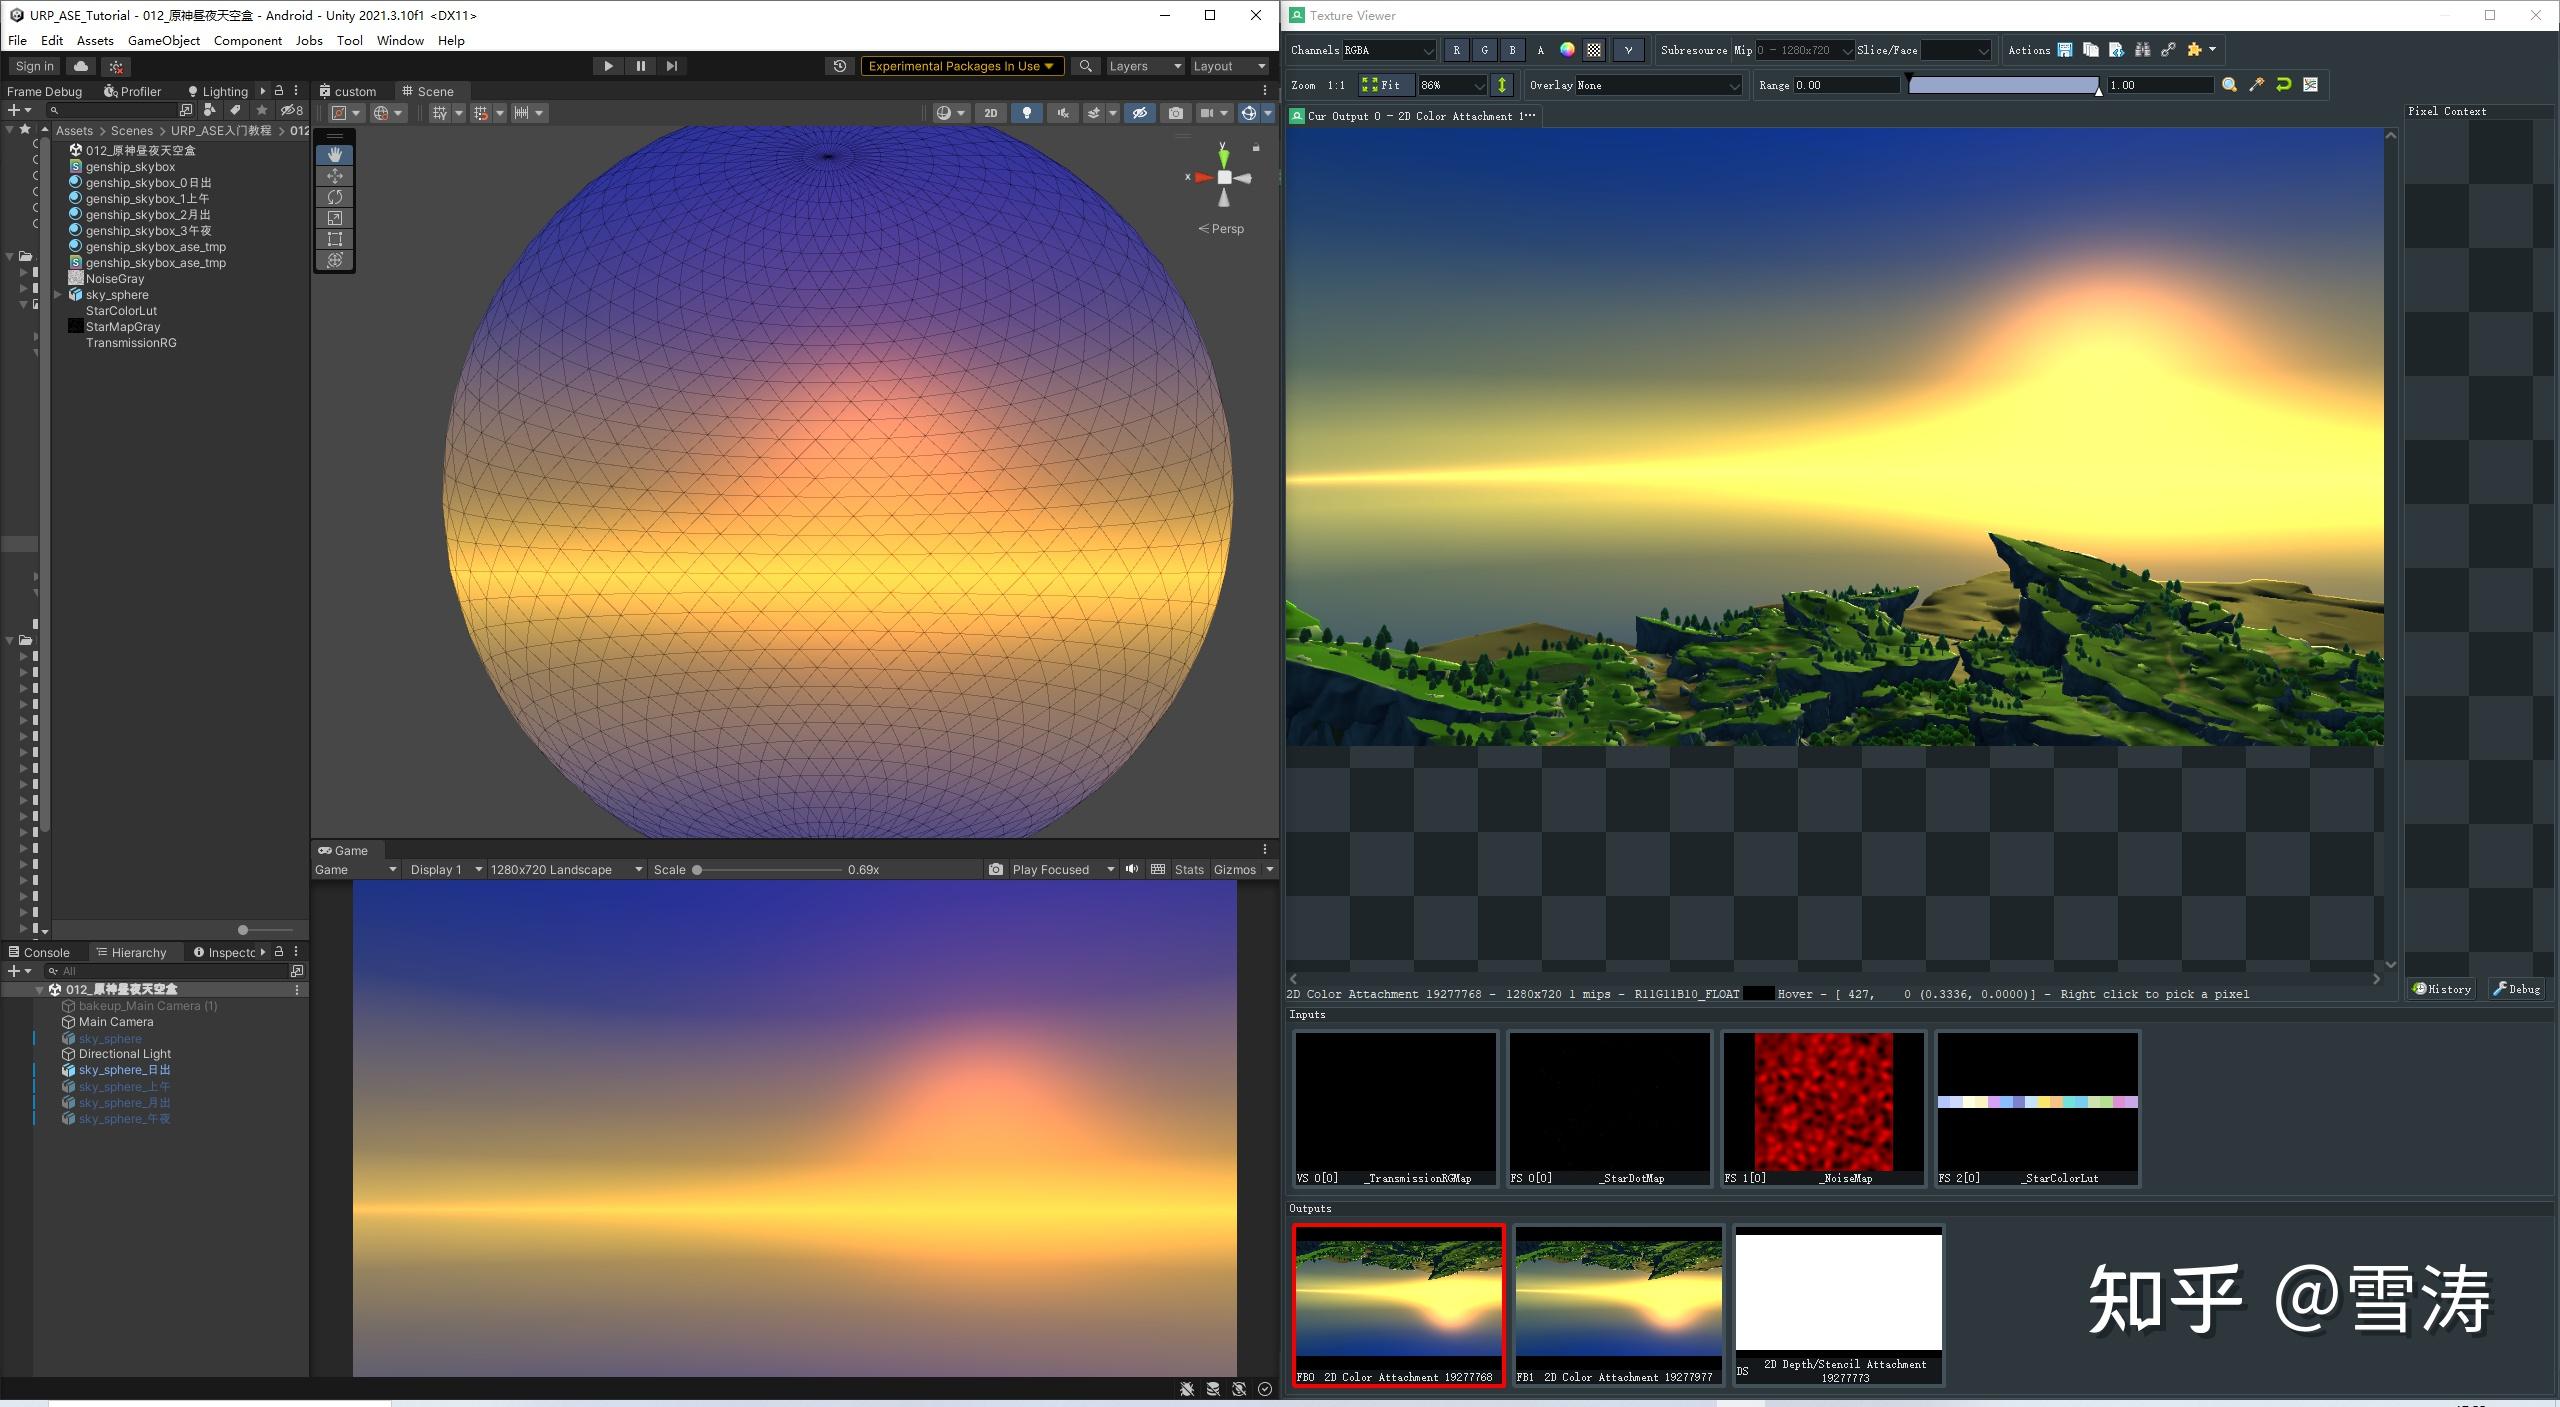Click the flip vertically arrow in Texture Viewer
Viewport: 2560px width, 1407px height.
coord(1501,85)
